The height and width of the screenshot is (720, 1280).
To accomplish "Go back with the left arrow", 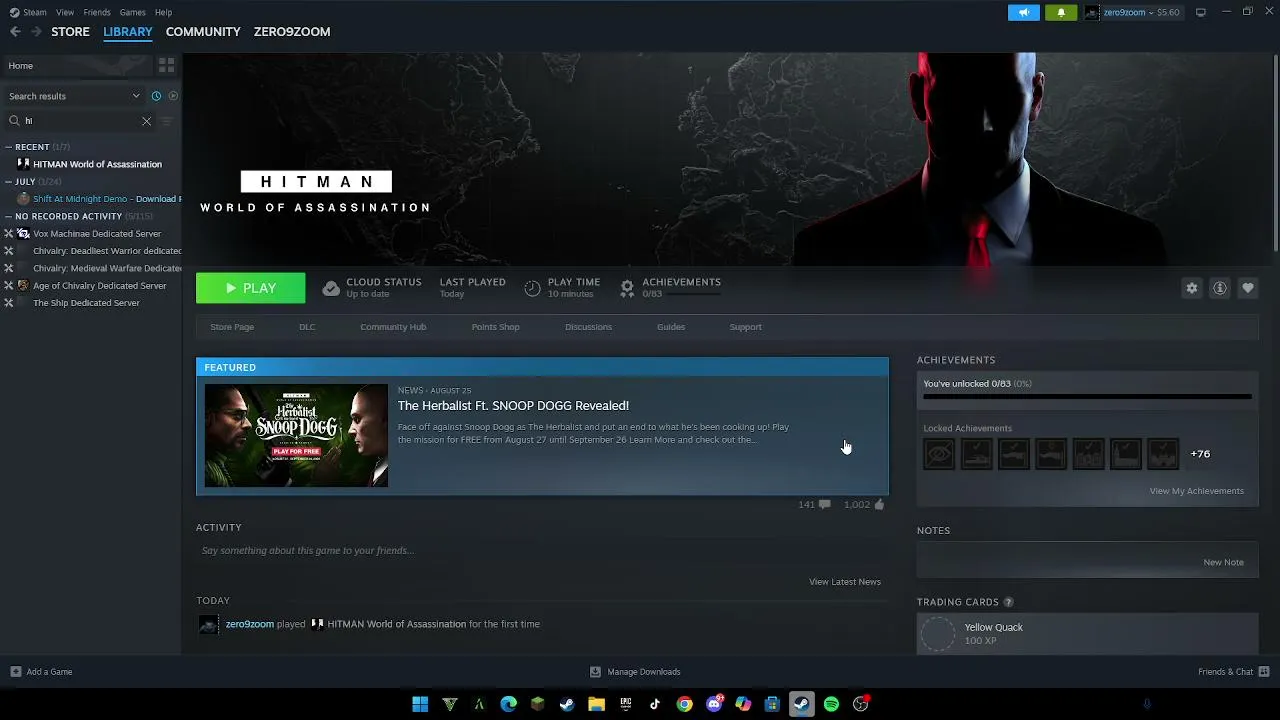I will (15, 32).
